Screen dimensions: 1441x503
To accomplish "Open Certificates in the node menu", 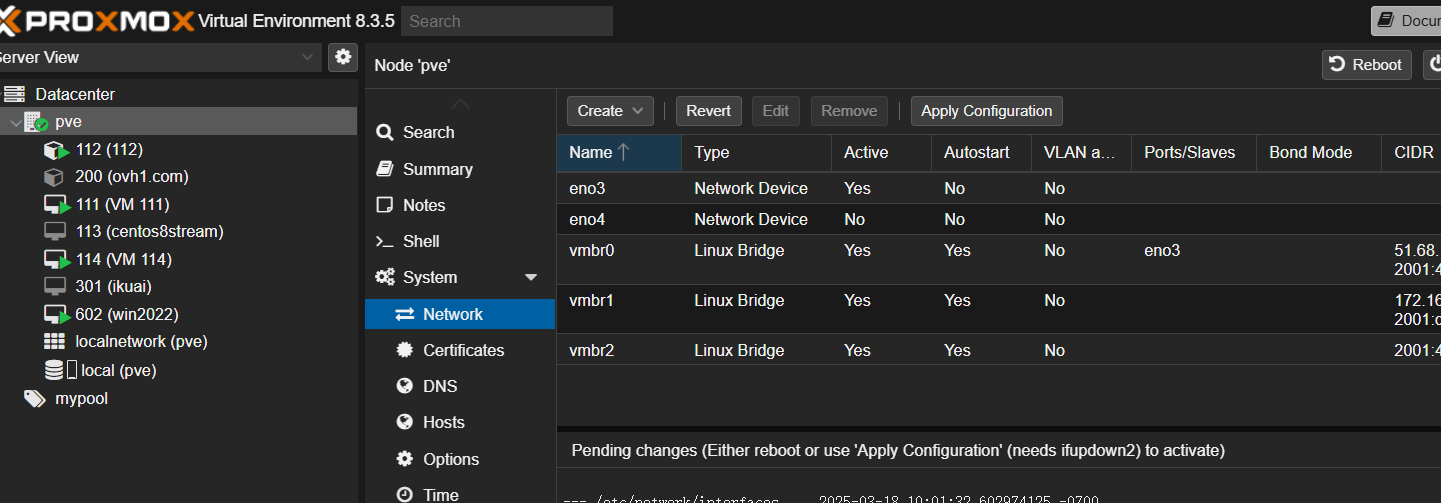I will [x=464, y=350].
